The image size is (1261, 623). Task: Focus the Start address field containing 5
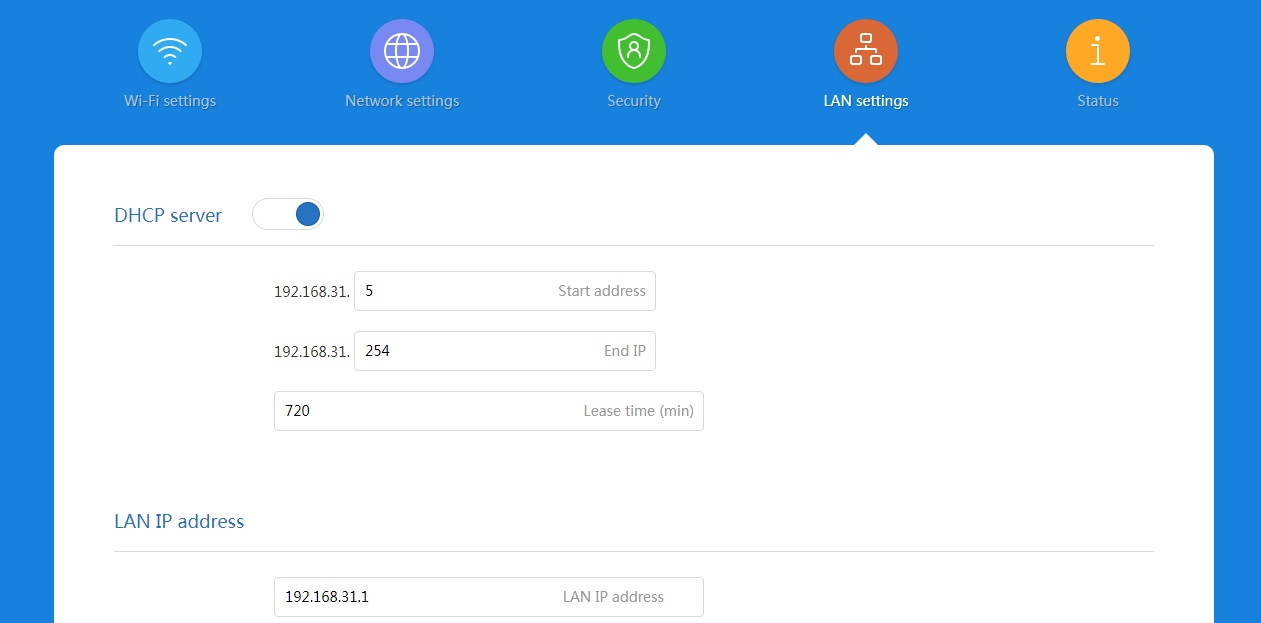[x=505, y=291]
